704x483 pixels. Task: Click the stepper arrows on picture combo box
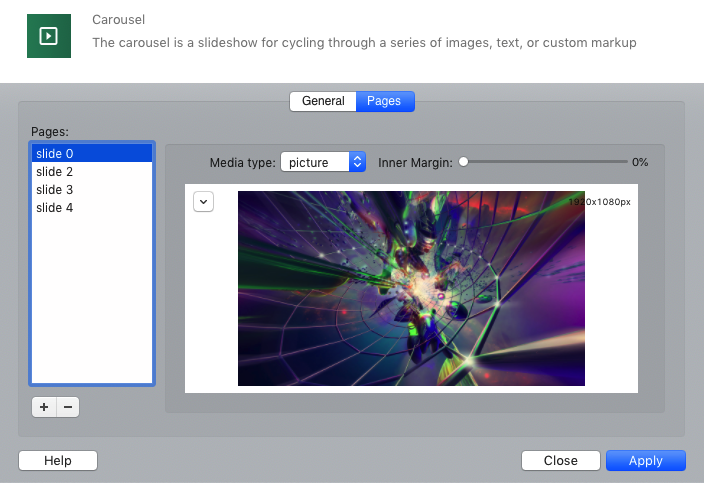[x=358, y=162]
